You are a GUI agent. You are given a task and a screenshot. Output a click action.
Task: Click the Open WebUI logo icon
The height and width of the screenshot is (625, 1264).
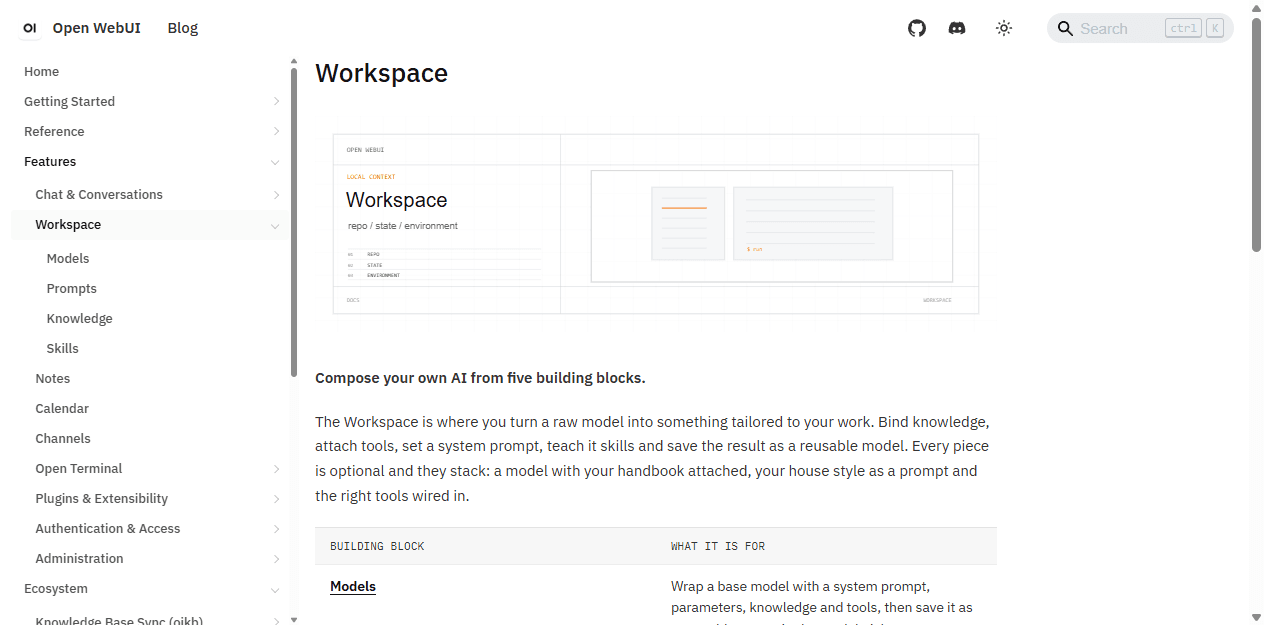[x=30, y=28]
